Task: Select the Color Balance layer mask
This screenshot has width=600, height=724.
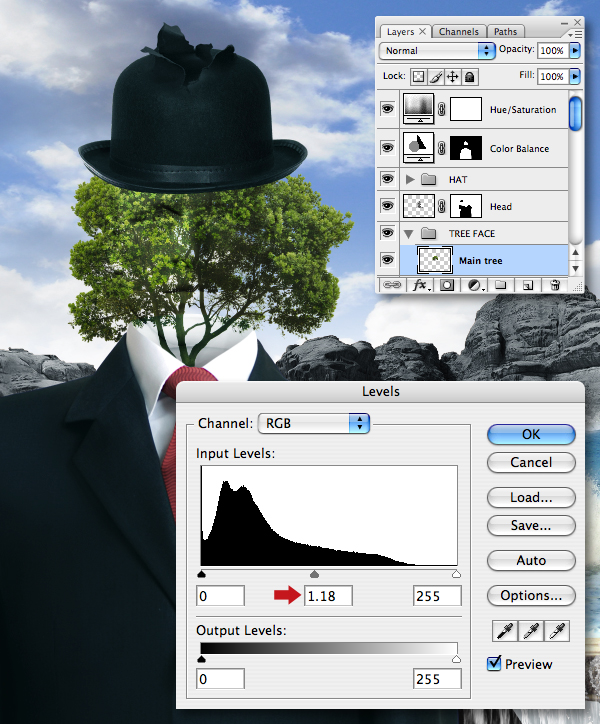Action: tap(466, 148)
